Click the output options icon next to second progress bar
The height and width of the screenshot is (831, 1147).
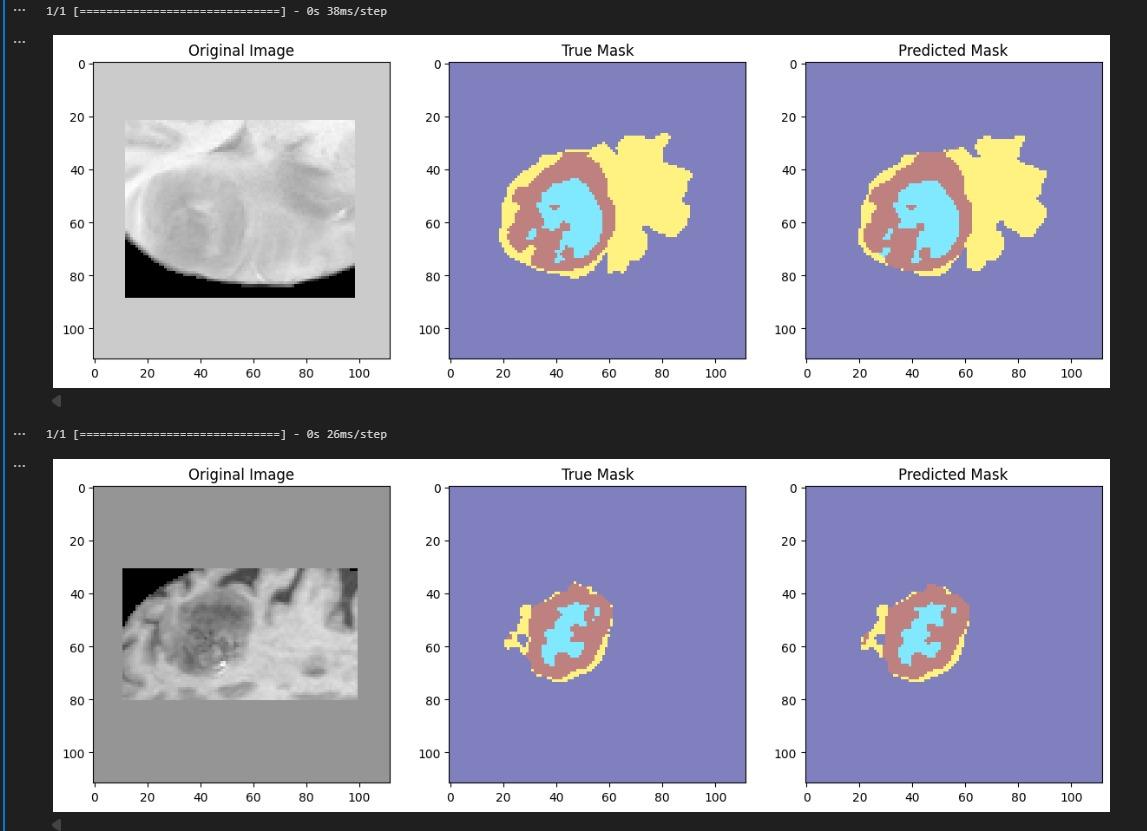coord(19,434)
